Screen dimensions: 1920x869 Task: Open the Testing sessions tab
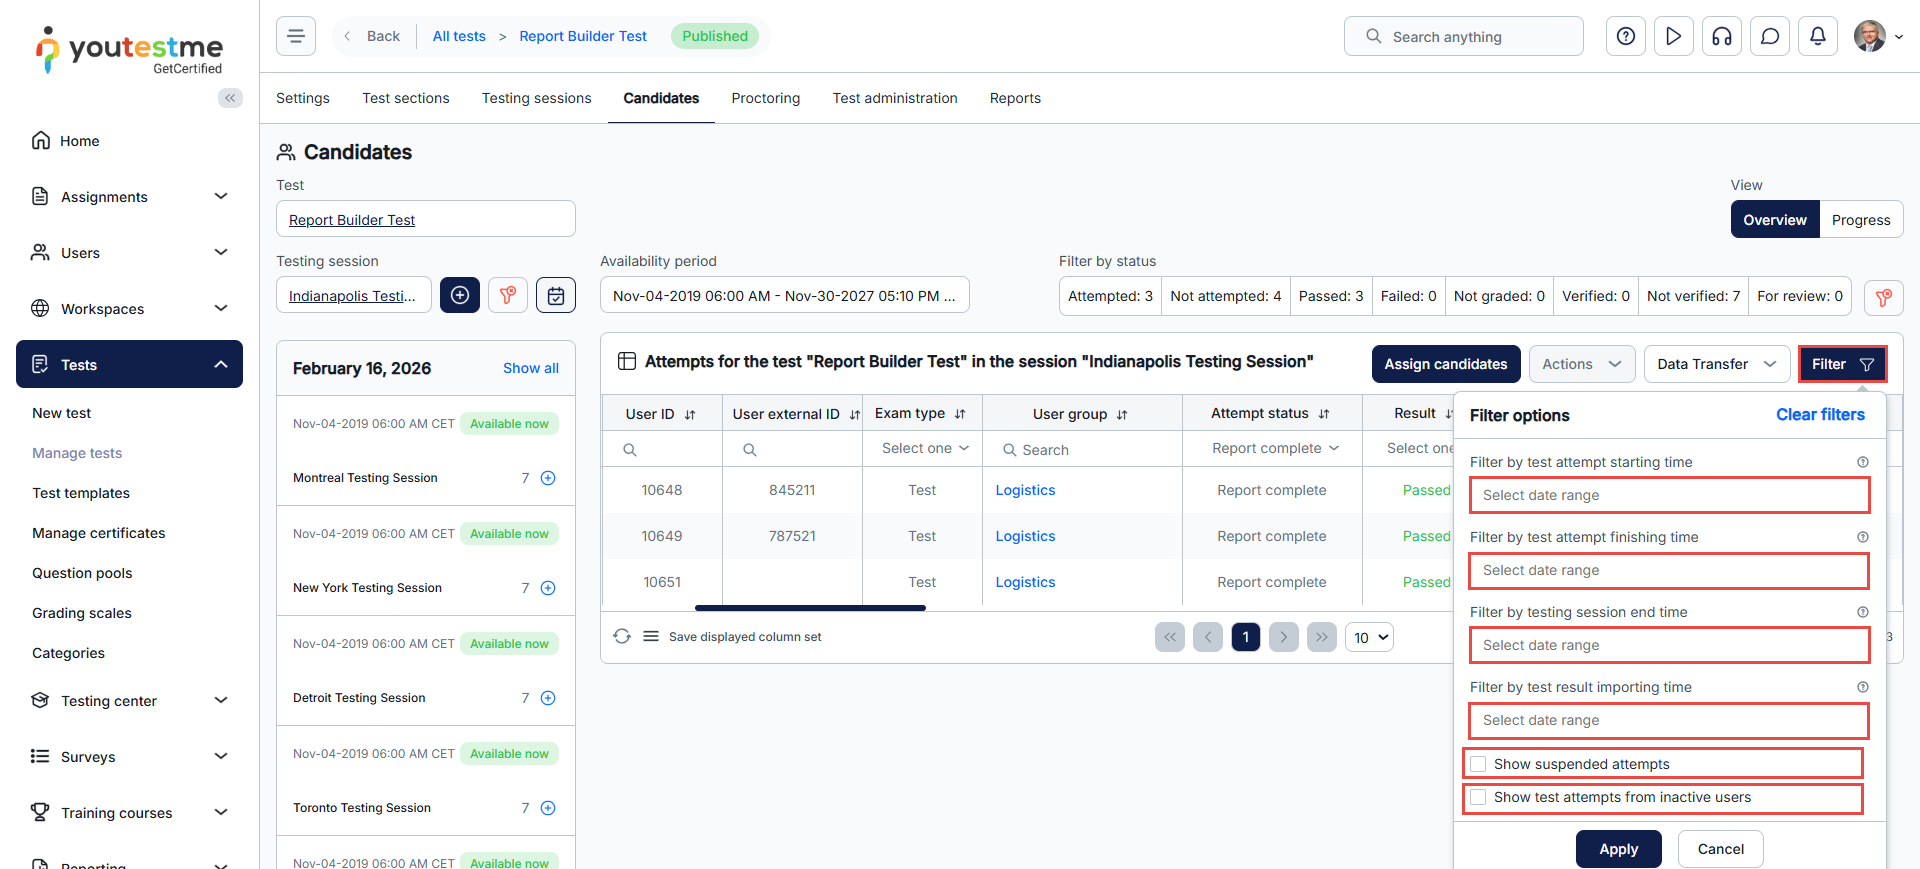click(x=536, y=98)
